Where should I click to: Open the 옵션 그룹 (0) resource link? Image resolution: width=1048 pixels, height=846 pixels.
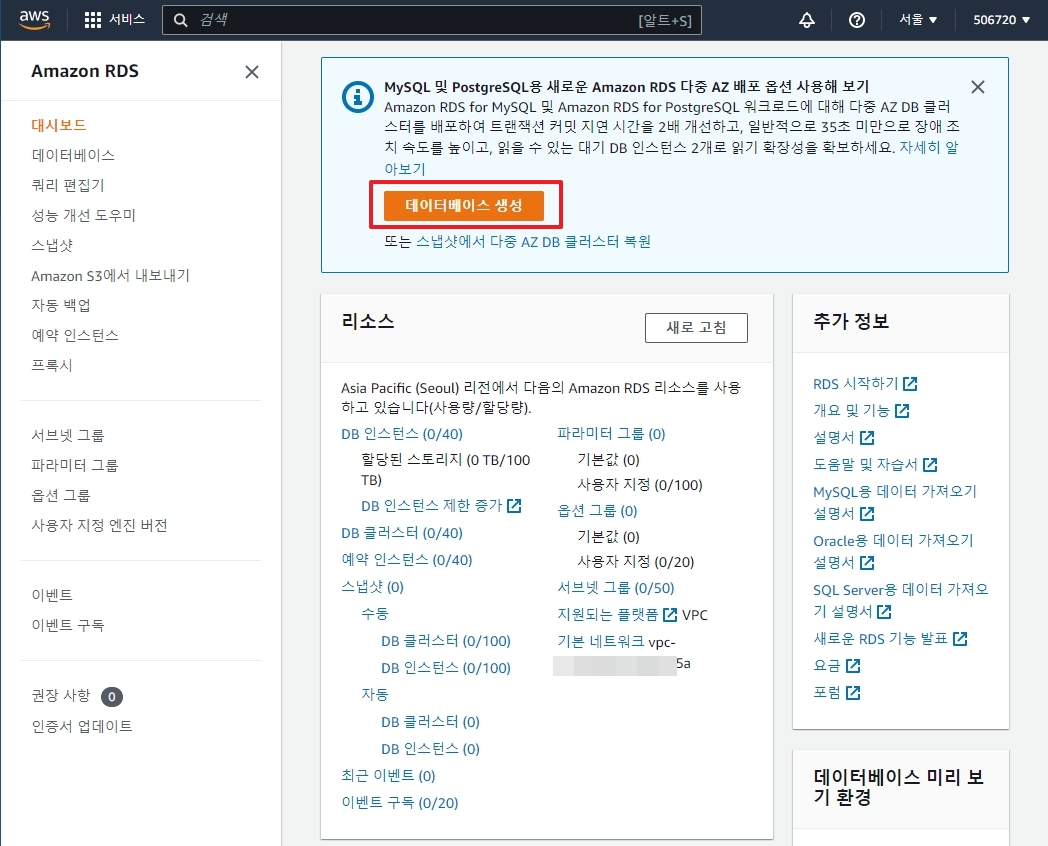[598, 511]
